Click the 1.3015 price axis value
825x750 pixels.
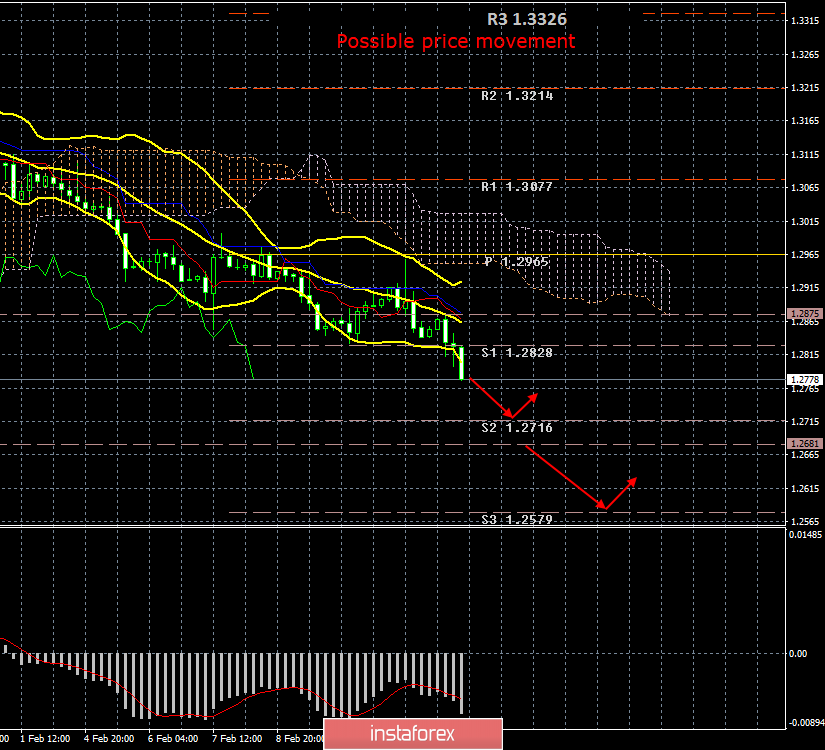pyautogui.click(x=805, y=222)
